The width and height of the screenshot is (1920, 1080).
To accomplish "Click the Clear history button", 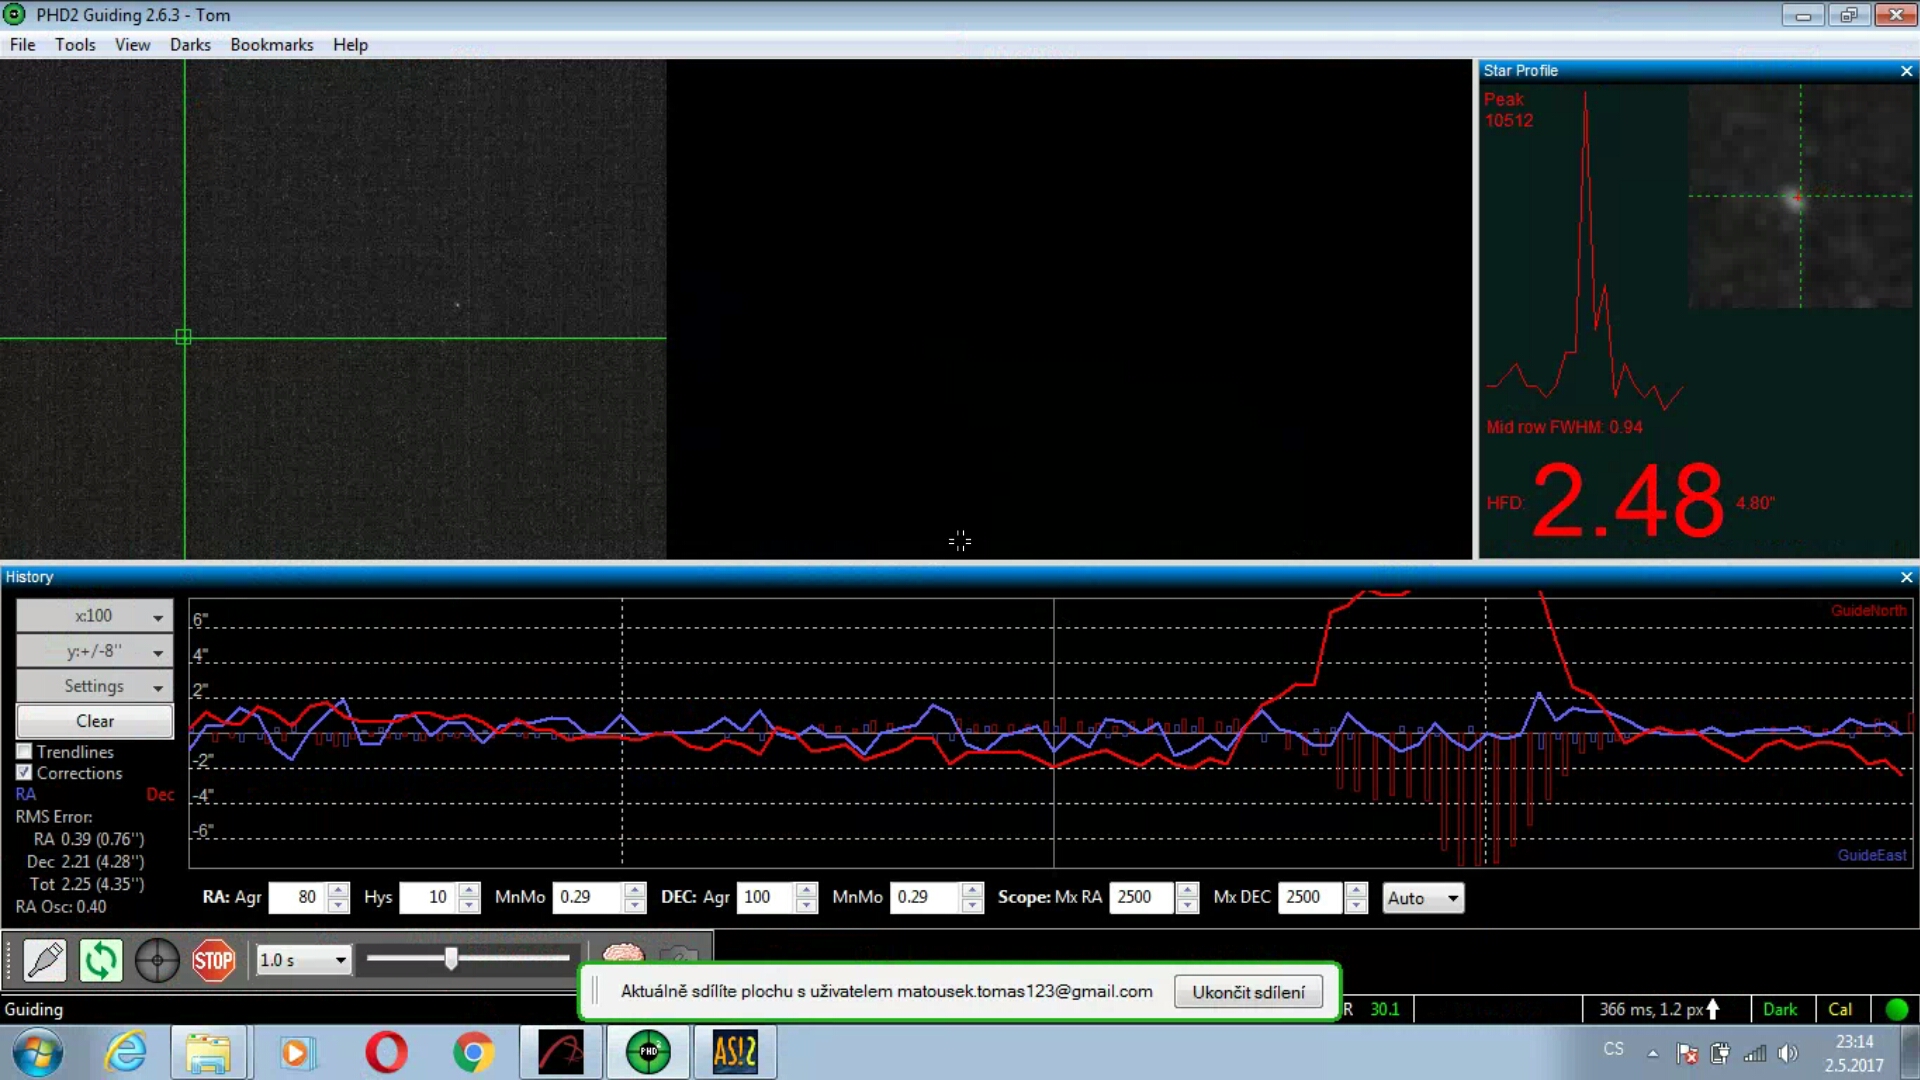I will (94, 720).
